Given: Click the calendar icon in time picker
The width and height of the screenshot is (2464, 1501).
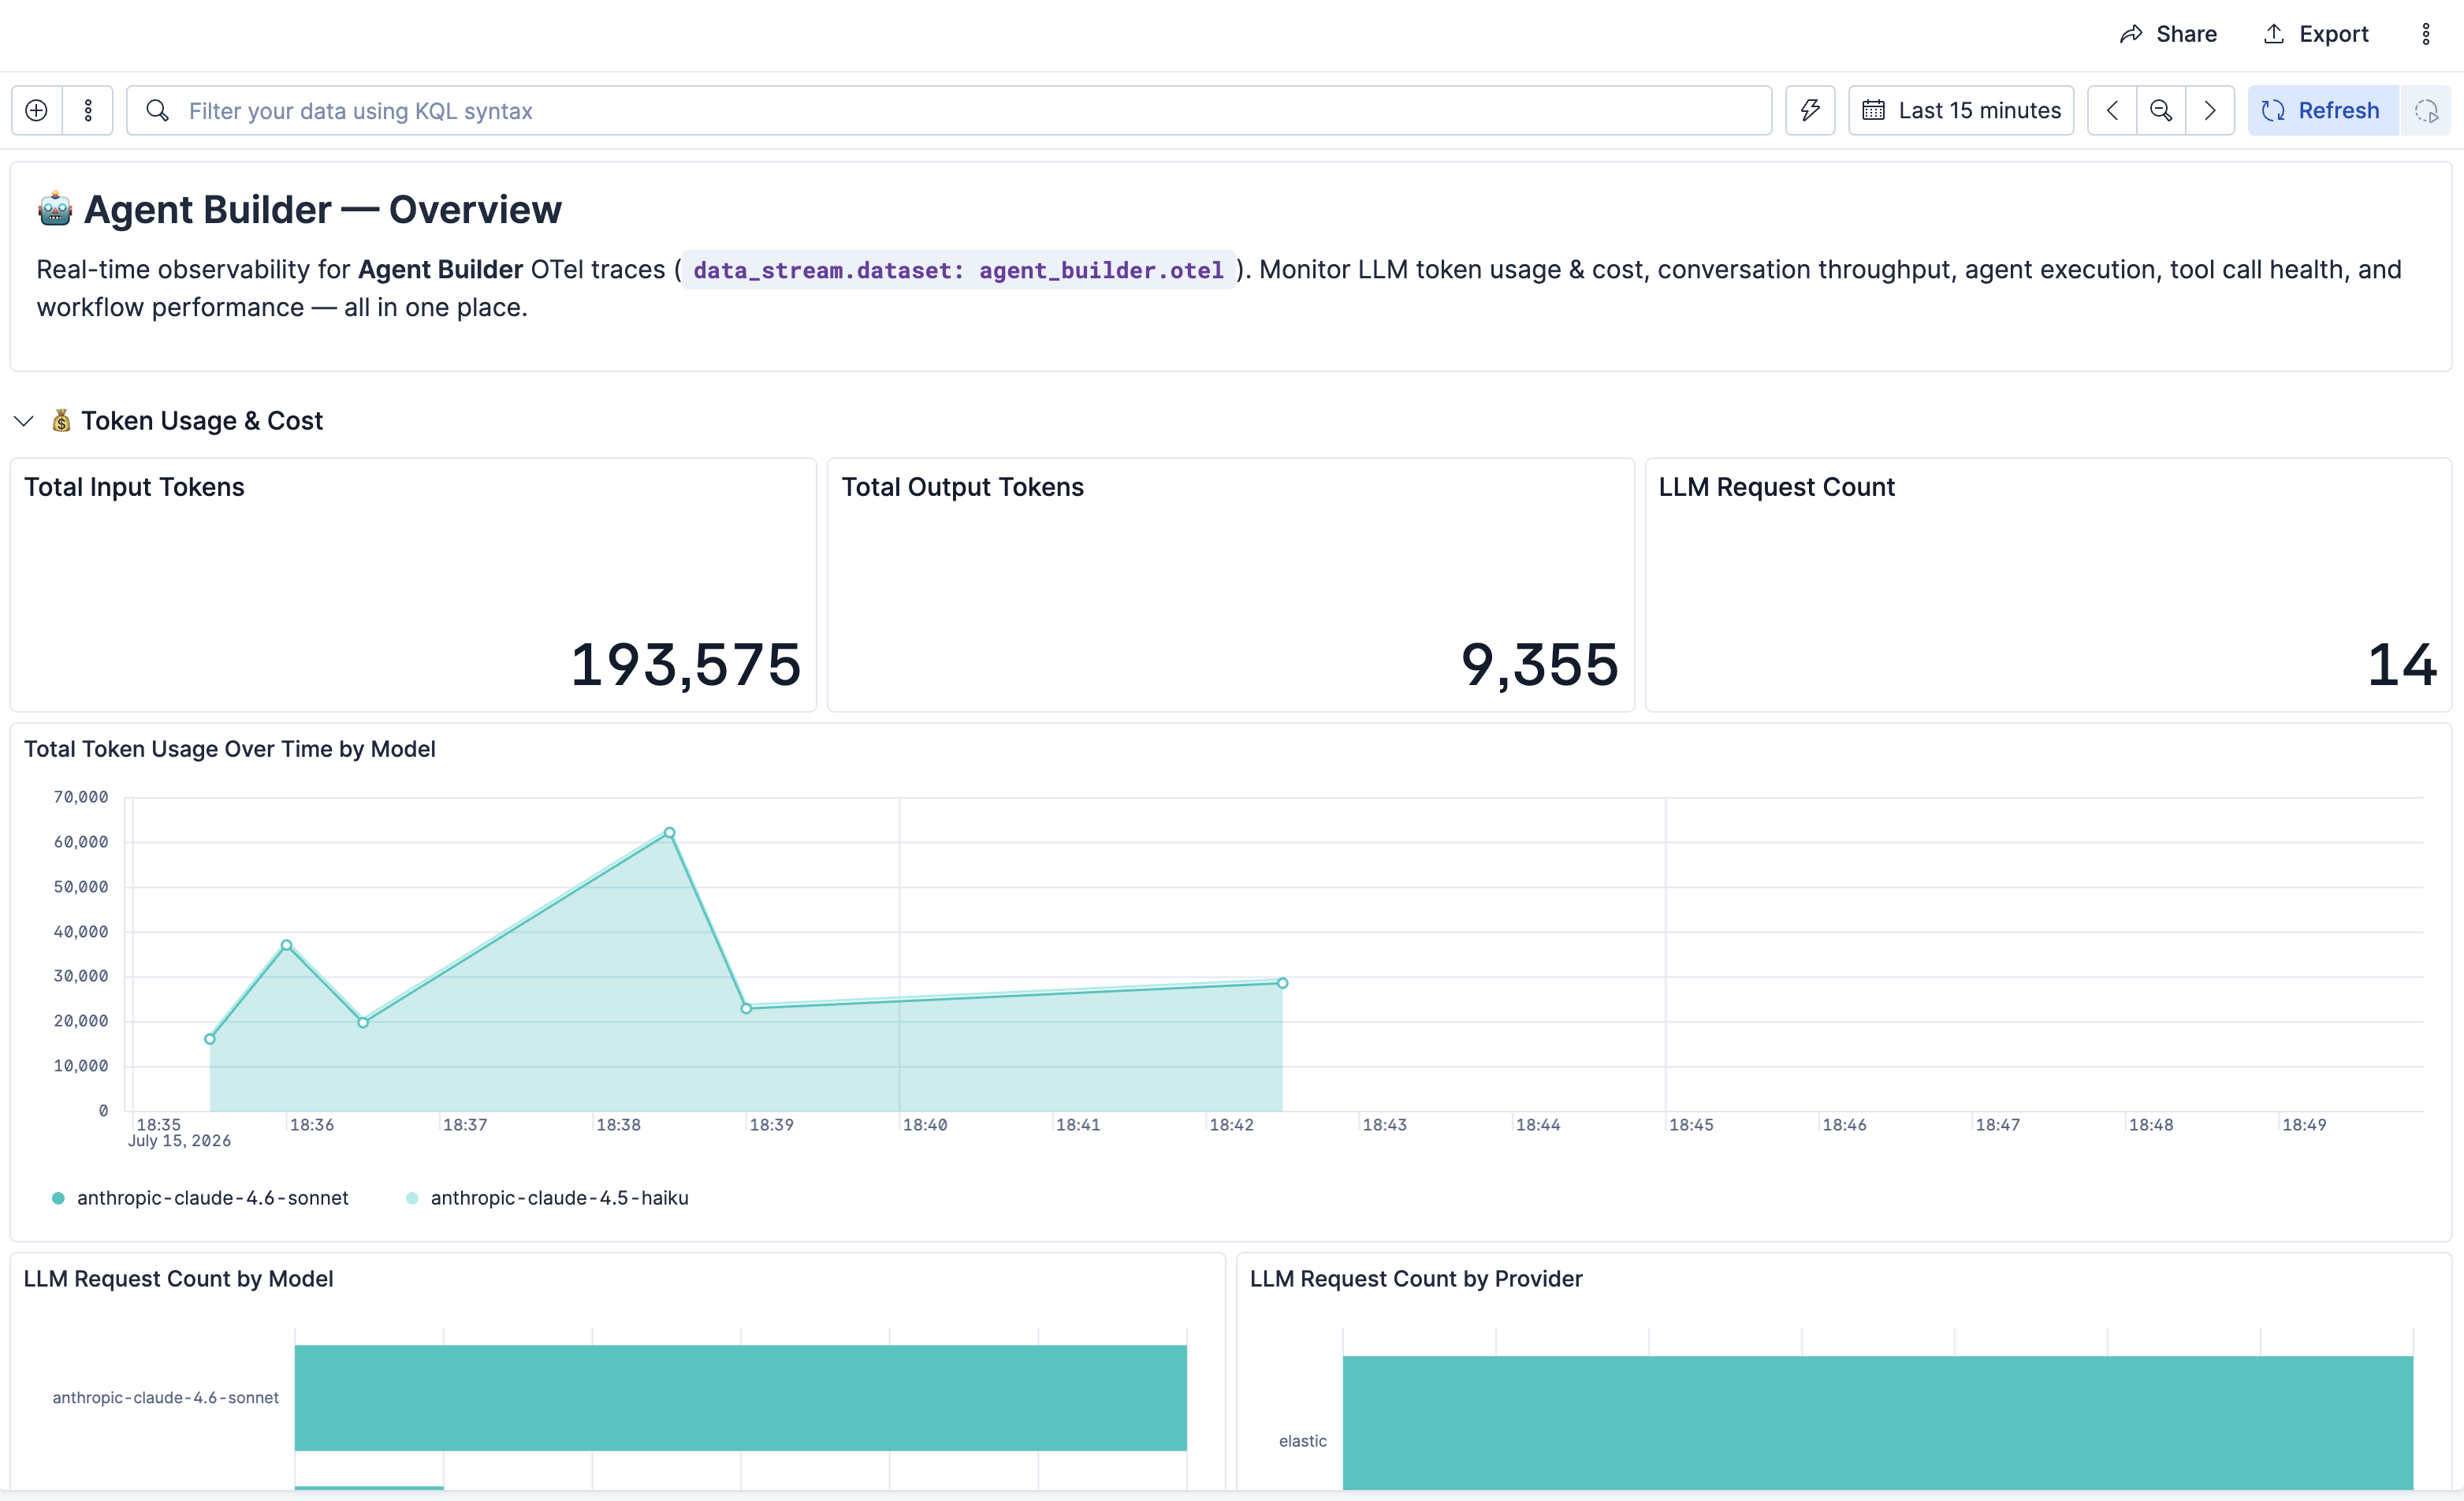Looking at the screenshot, I should tap(1873, 110).
